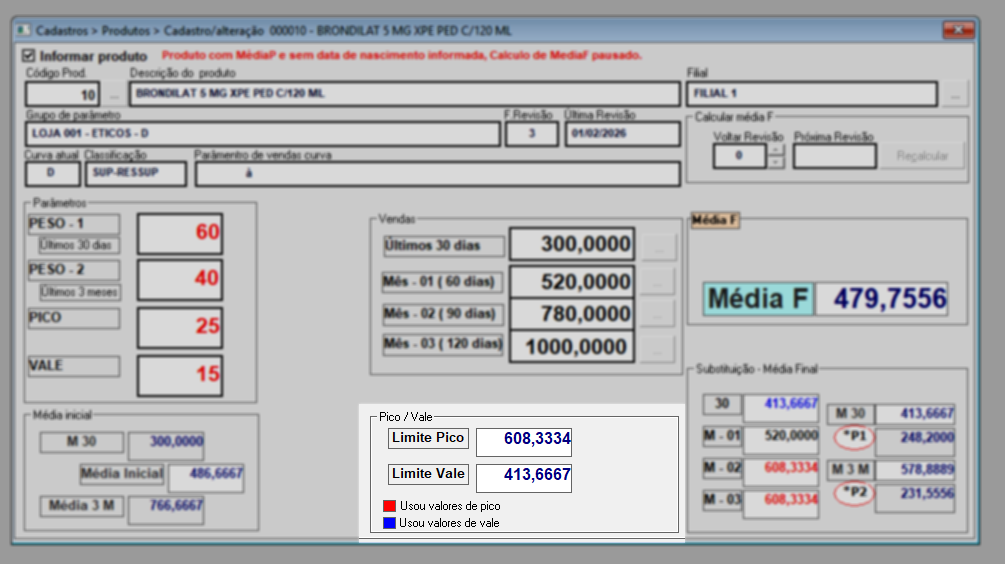Viewport: 1005px width, 564px height.
Task: Decrease Voltar Revisão with down arrow
Action: 775,162
